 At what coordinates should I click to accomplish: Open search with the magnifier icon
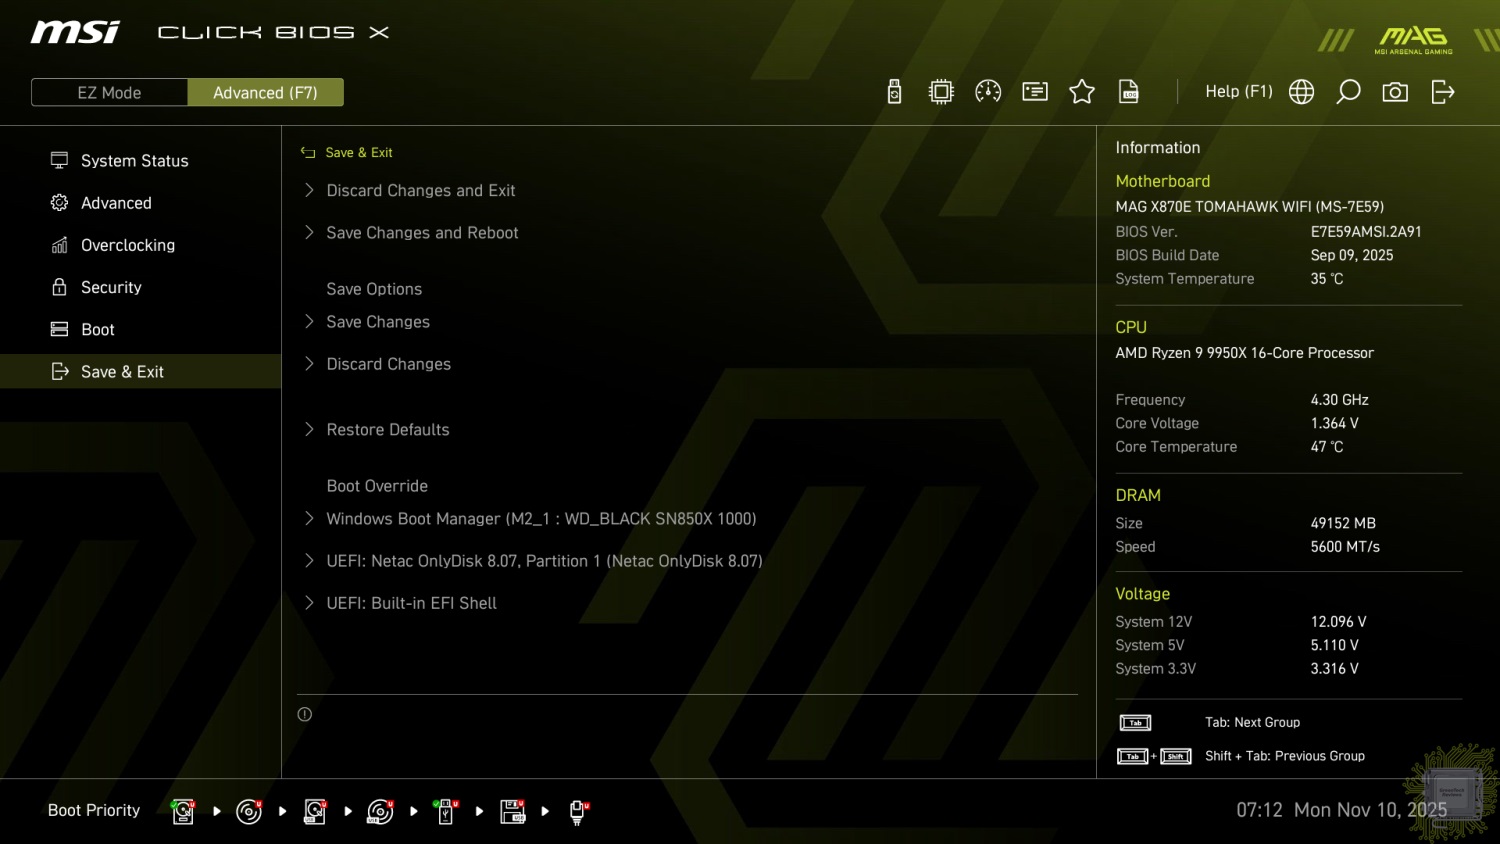point(1348,92)
